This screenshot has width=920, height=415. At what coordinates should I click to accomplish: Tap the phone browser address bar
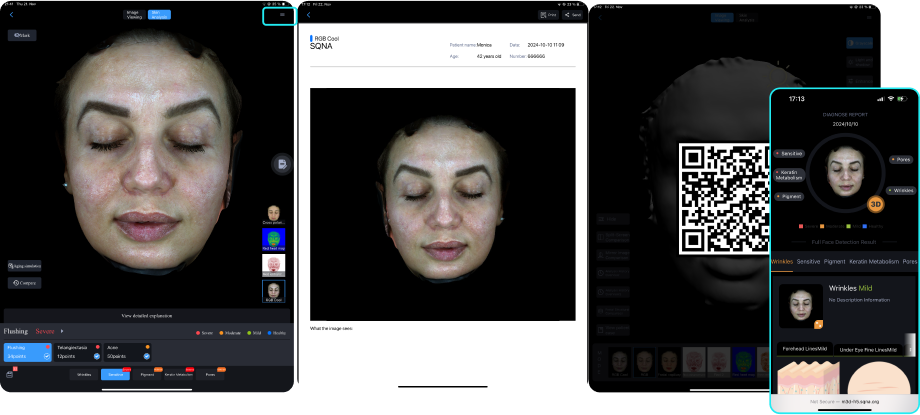coord(844,402)
